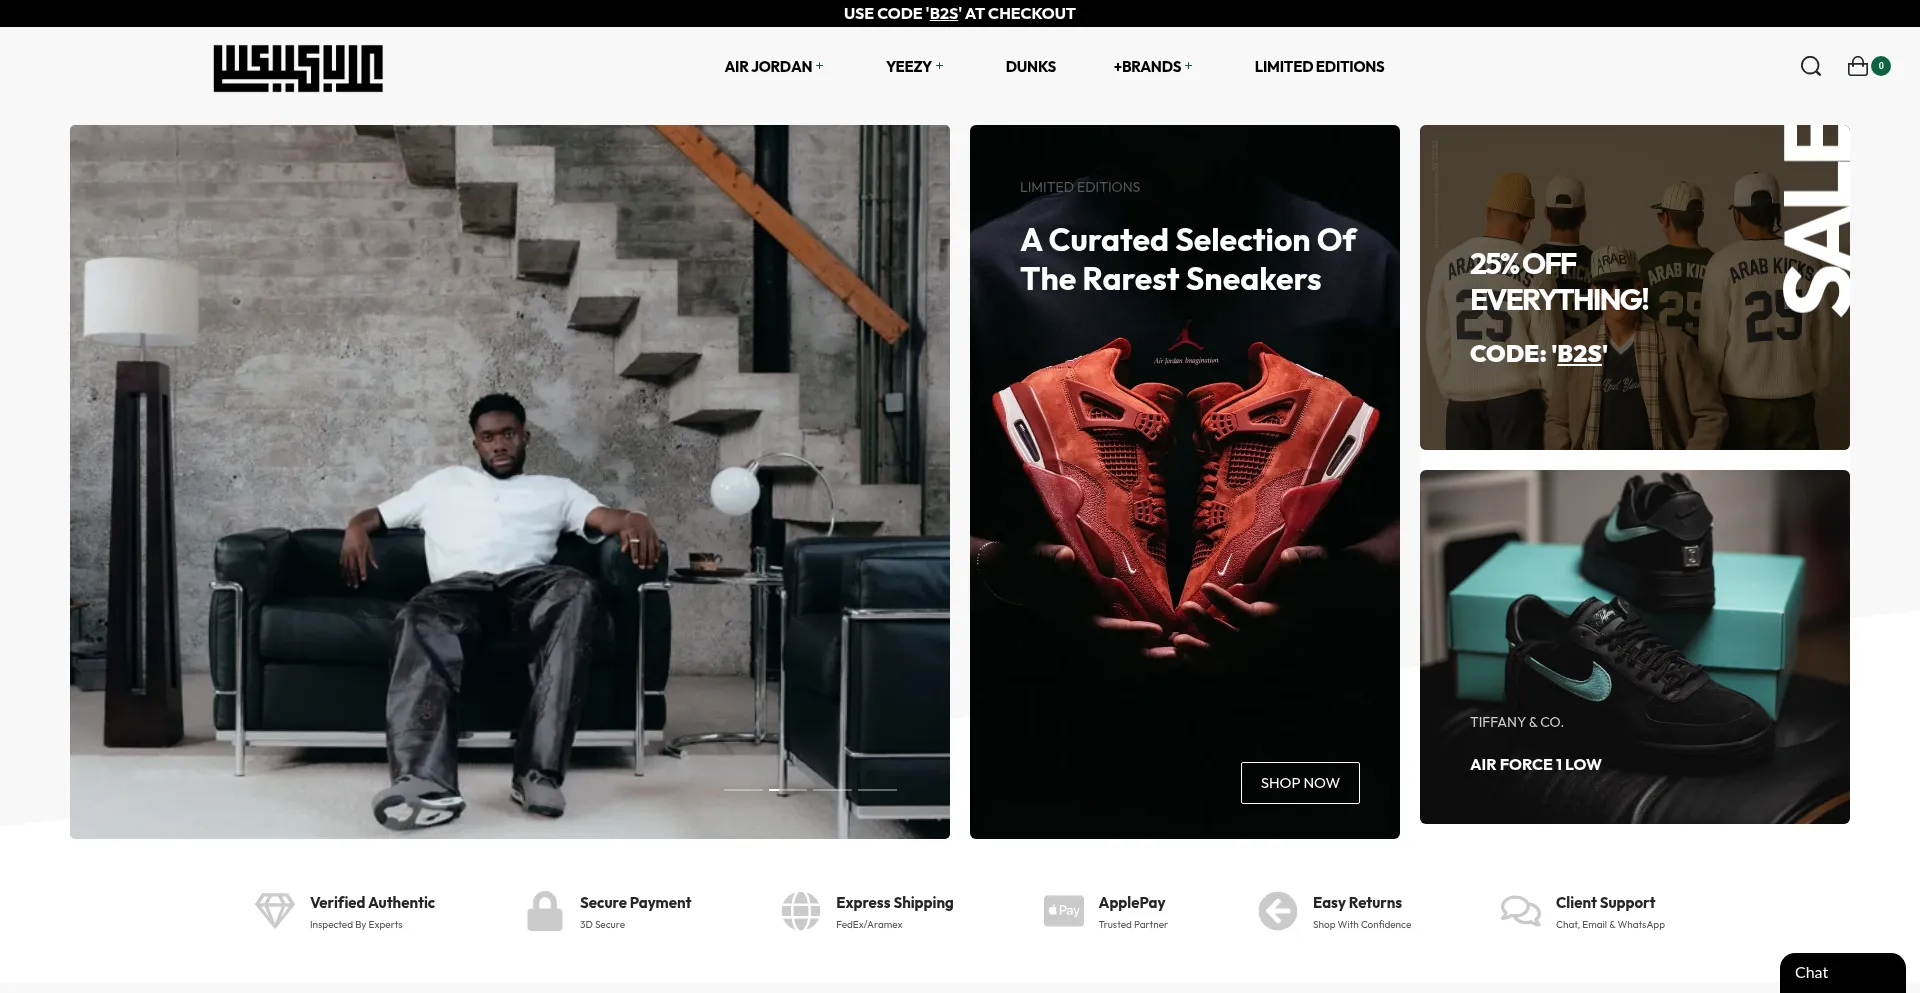This screenshot has width=1920, height=993.
Task: Open the shopping bag cart icon
Action: [x=1858, y=66]
